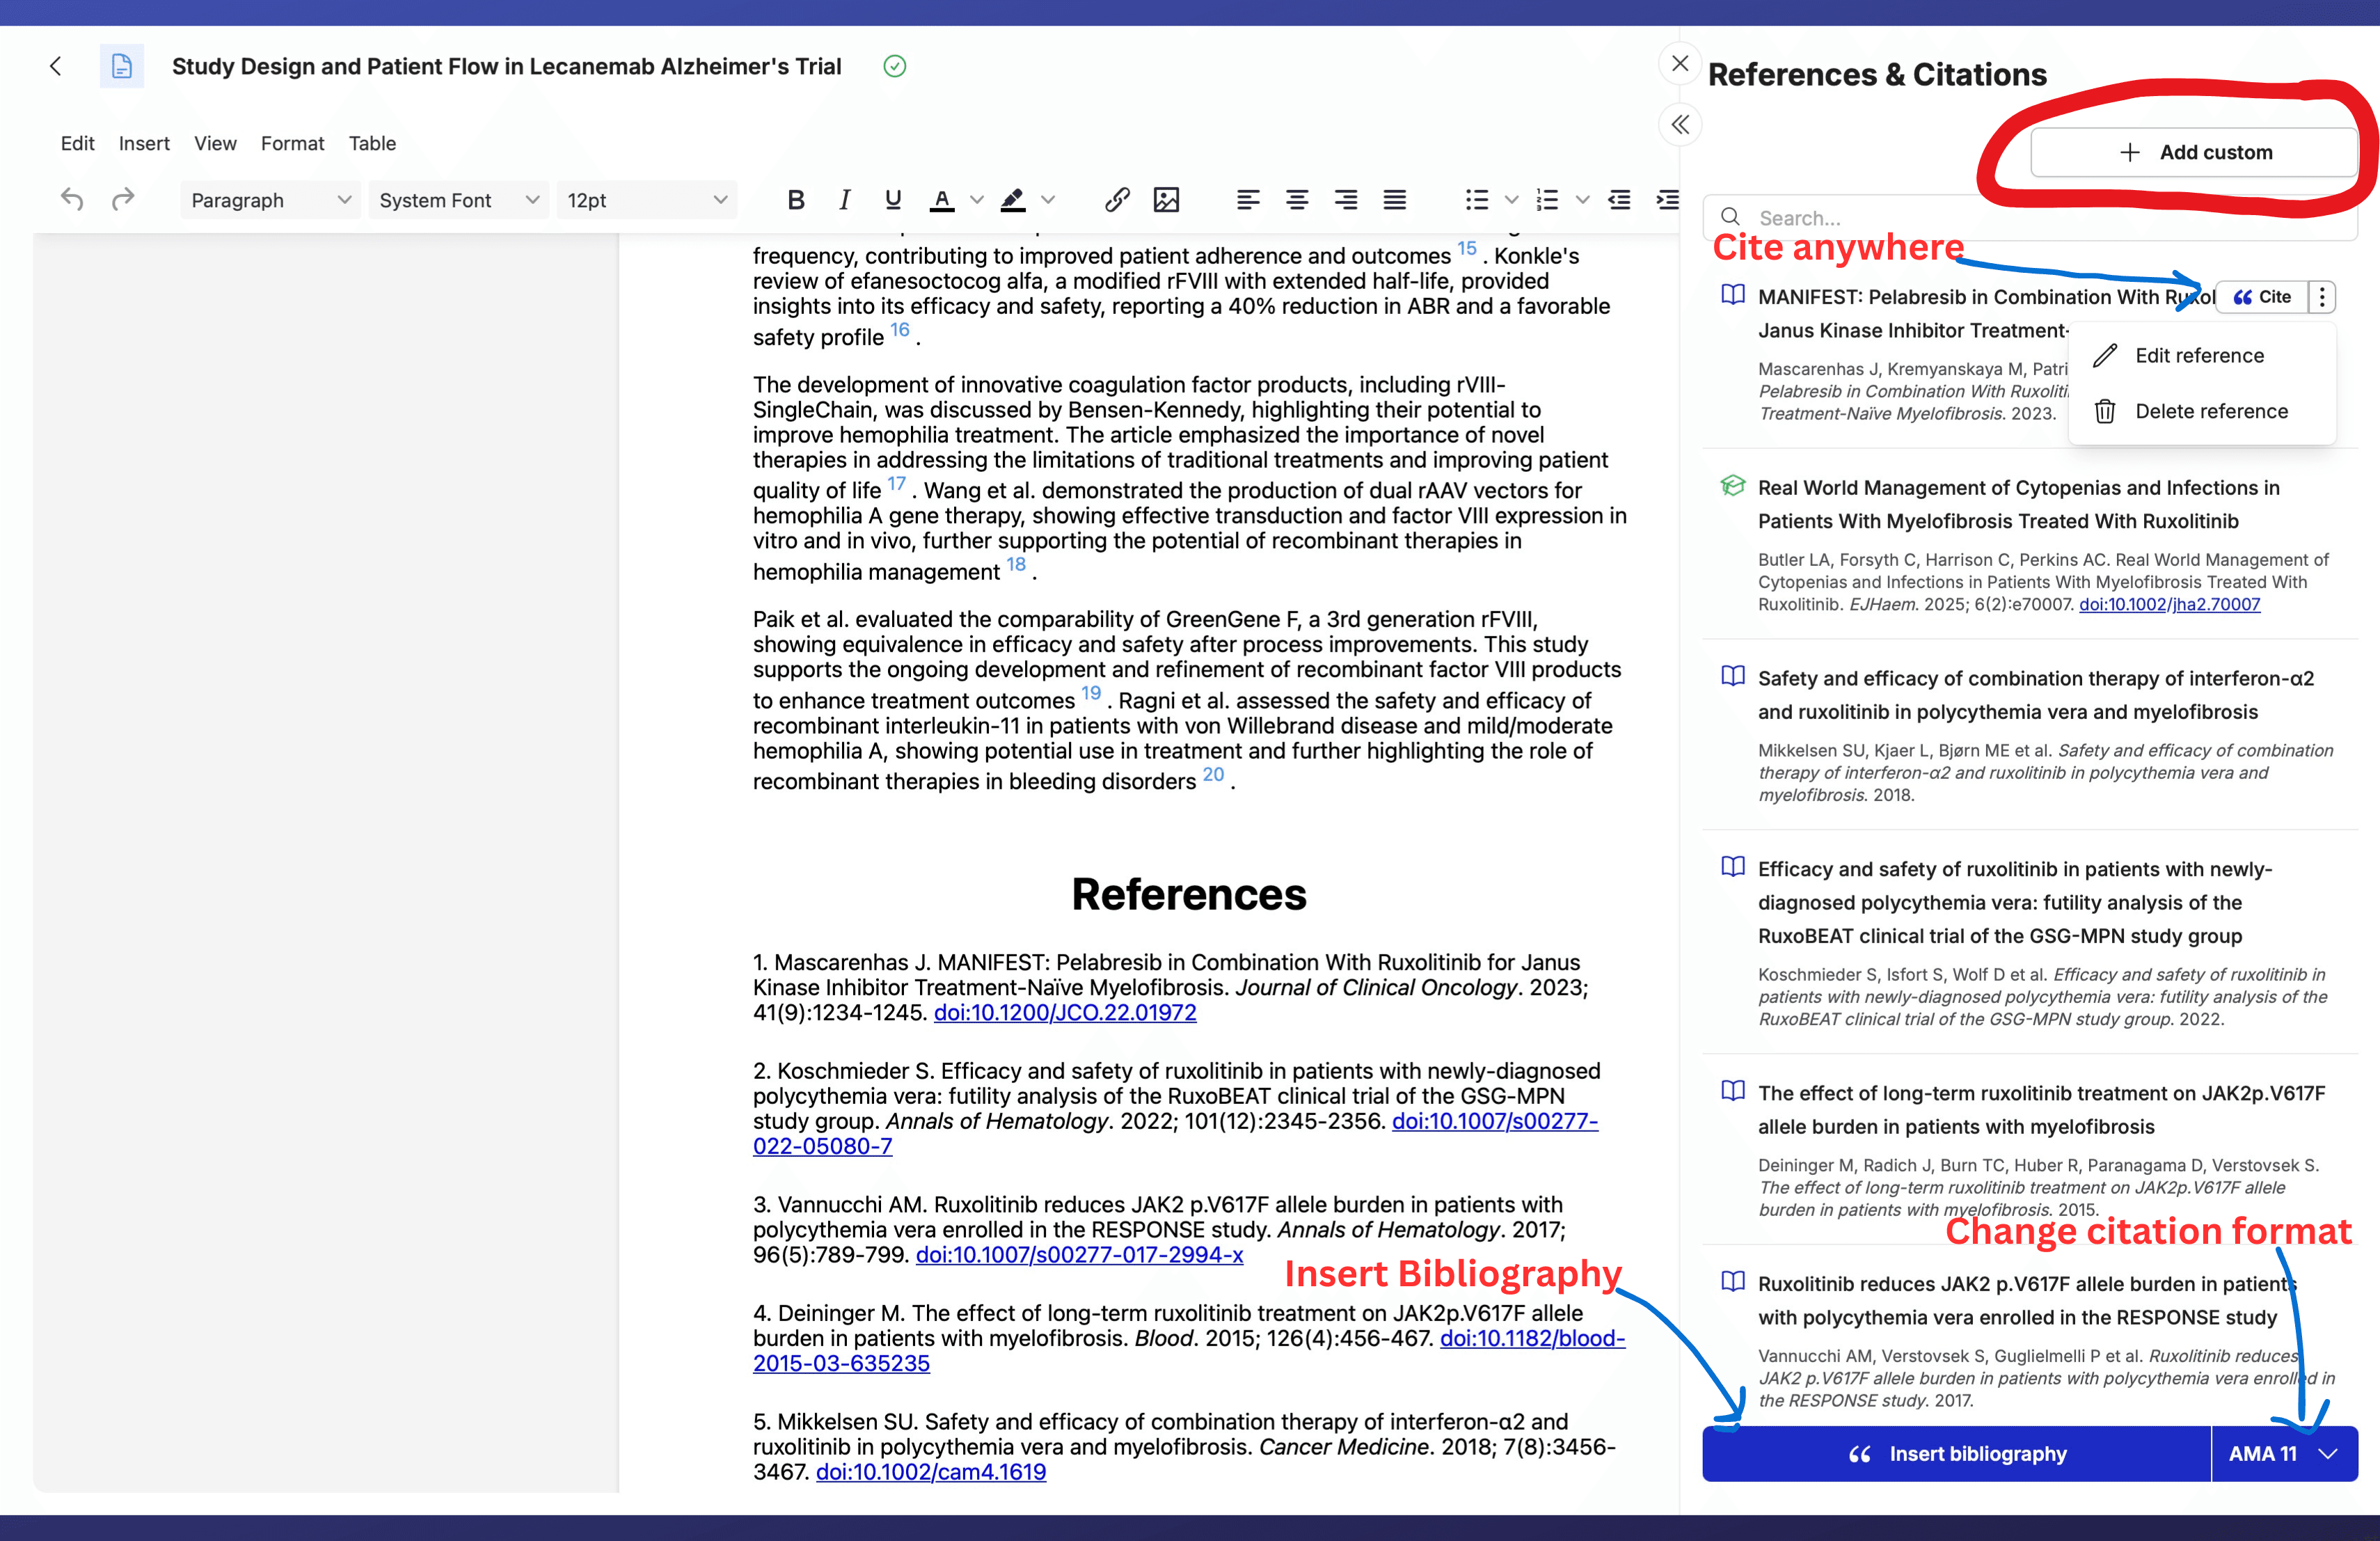The height and width of the screenshot is (1541, 2380).
Task: Open the 12pt font size dropdown
Action: point(647,200)
